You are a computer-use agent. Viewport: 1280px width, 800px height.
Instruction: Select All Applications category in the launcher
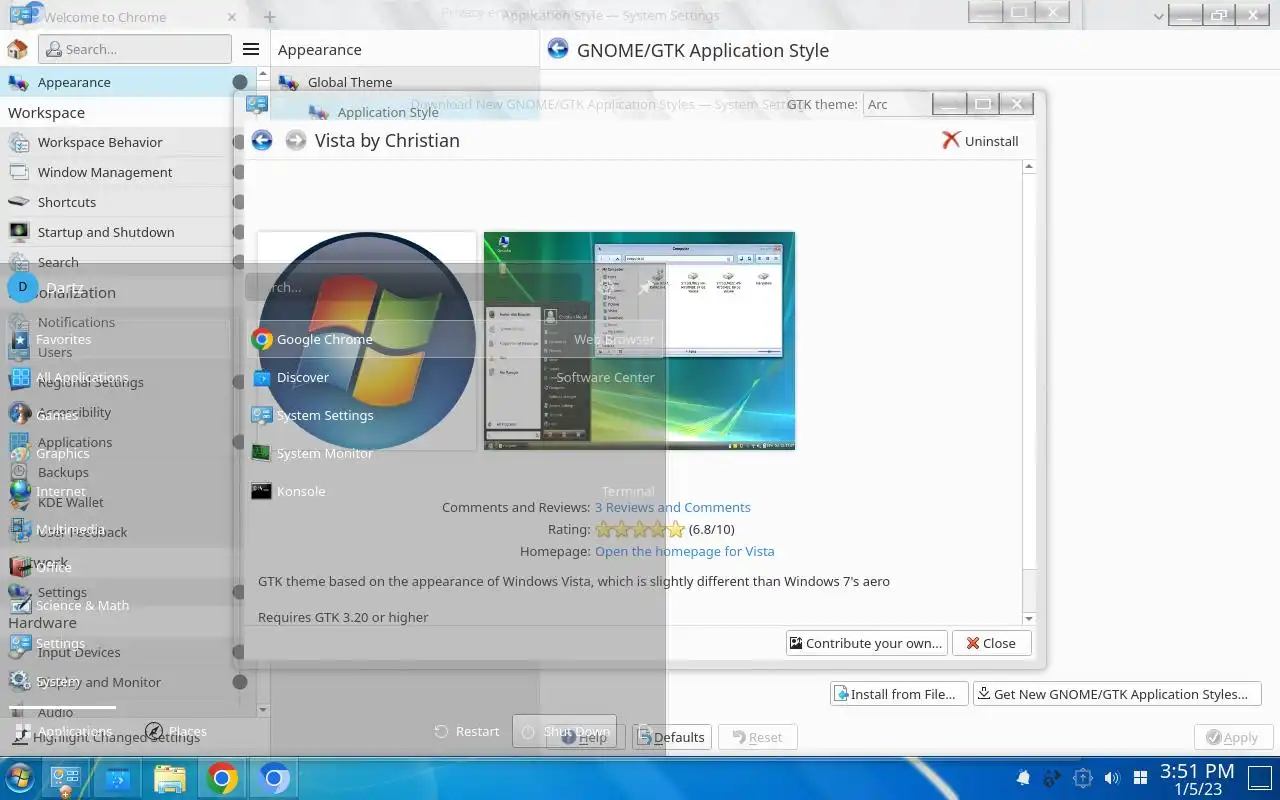[120, 378]
